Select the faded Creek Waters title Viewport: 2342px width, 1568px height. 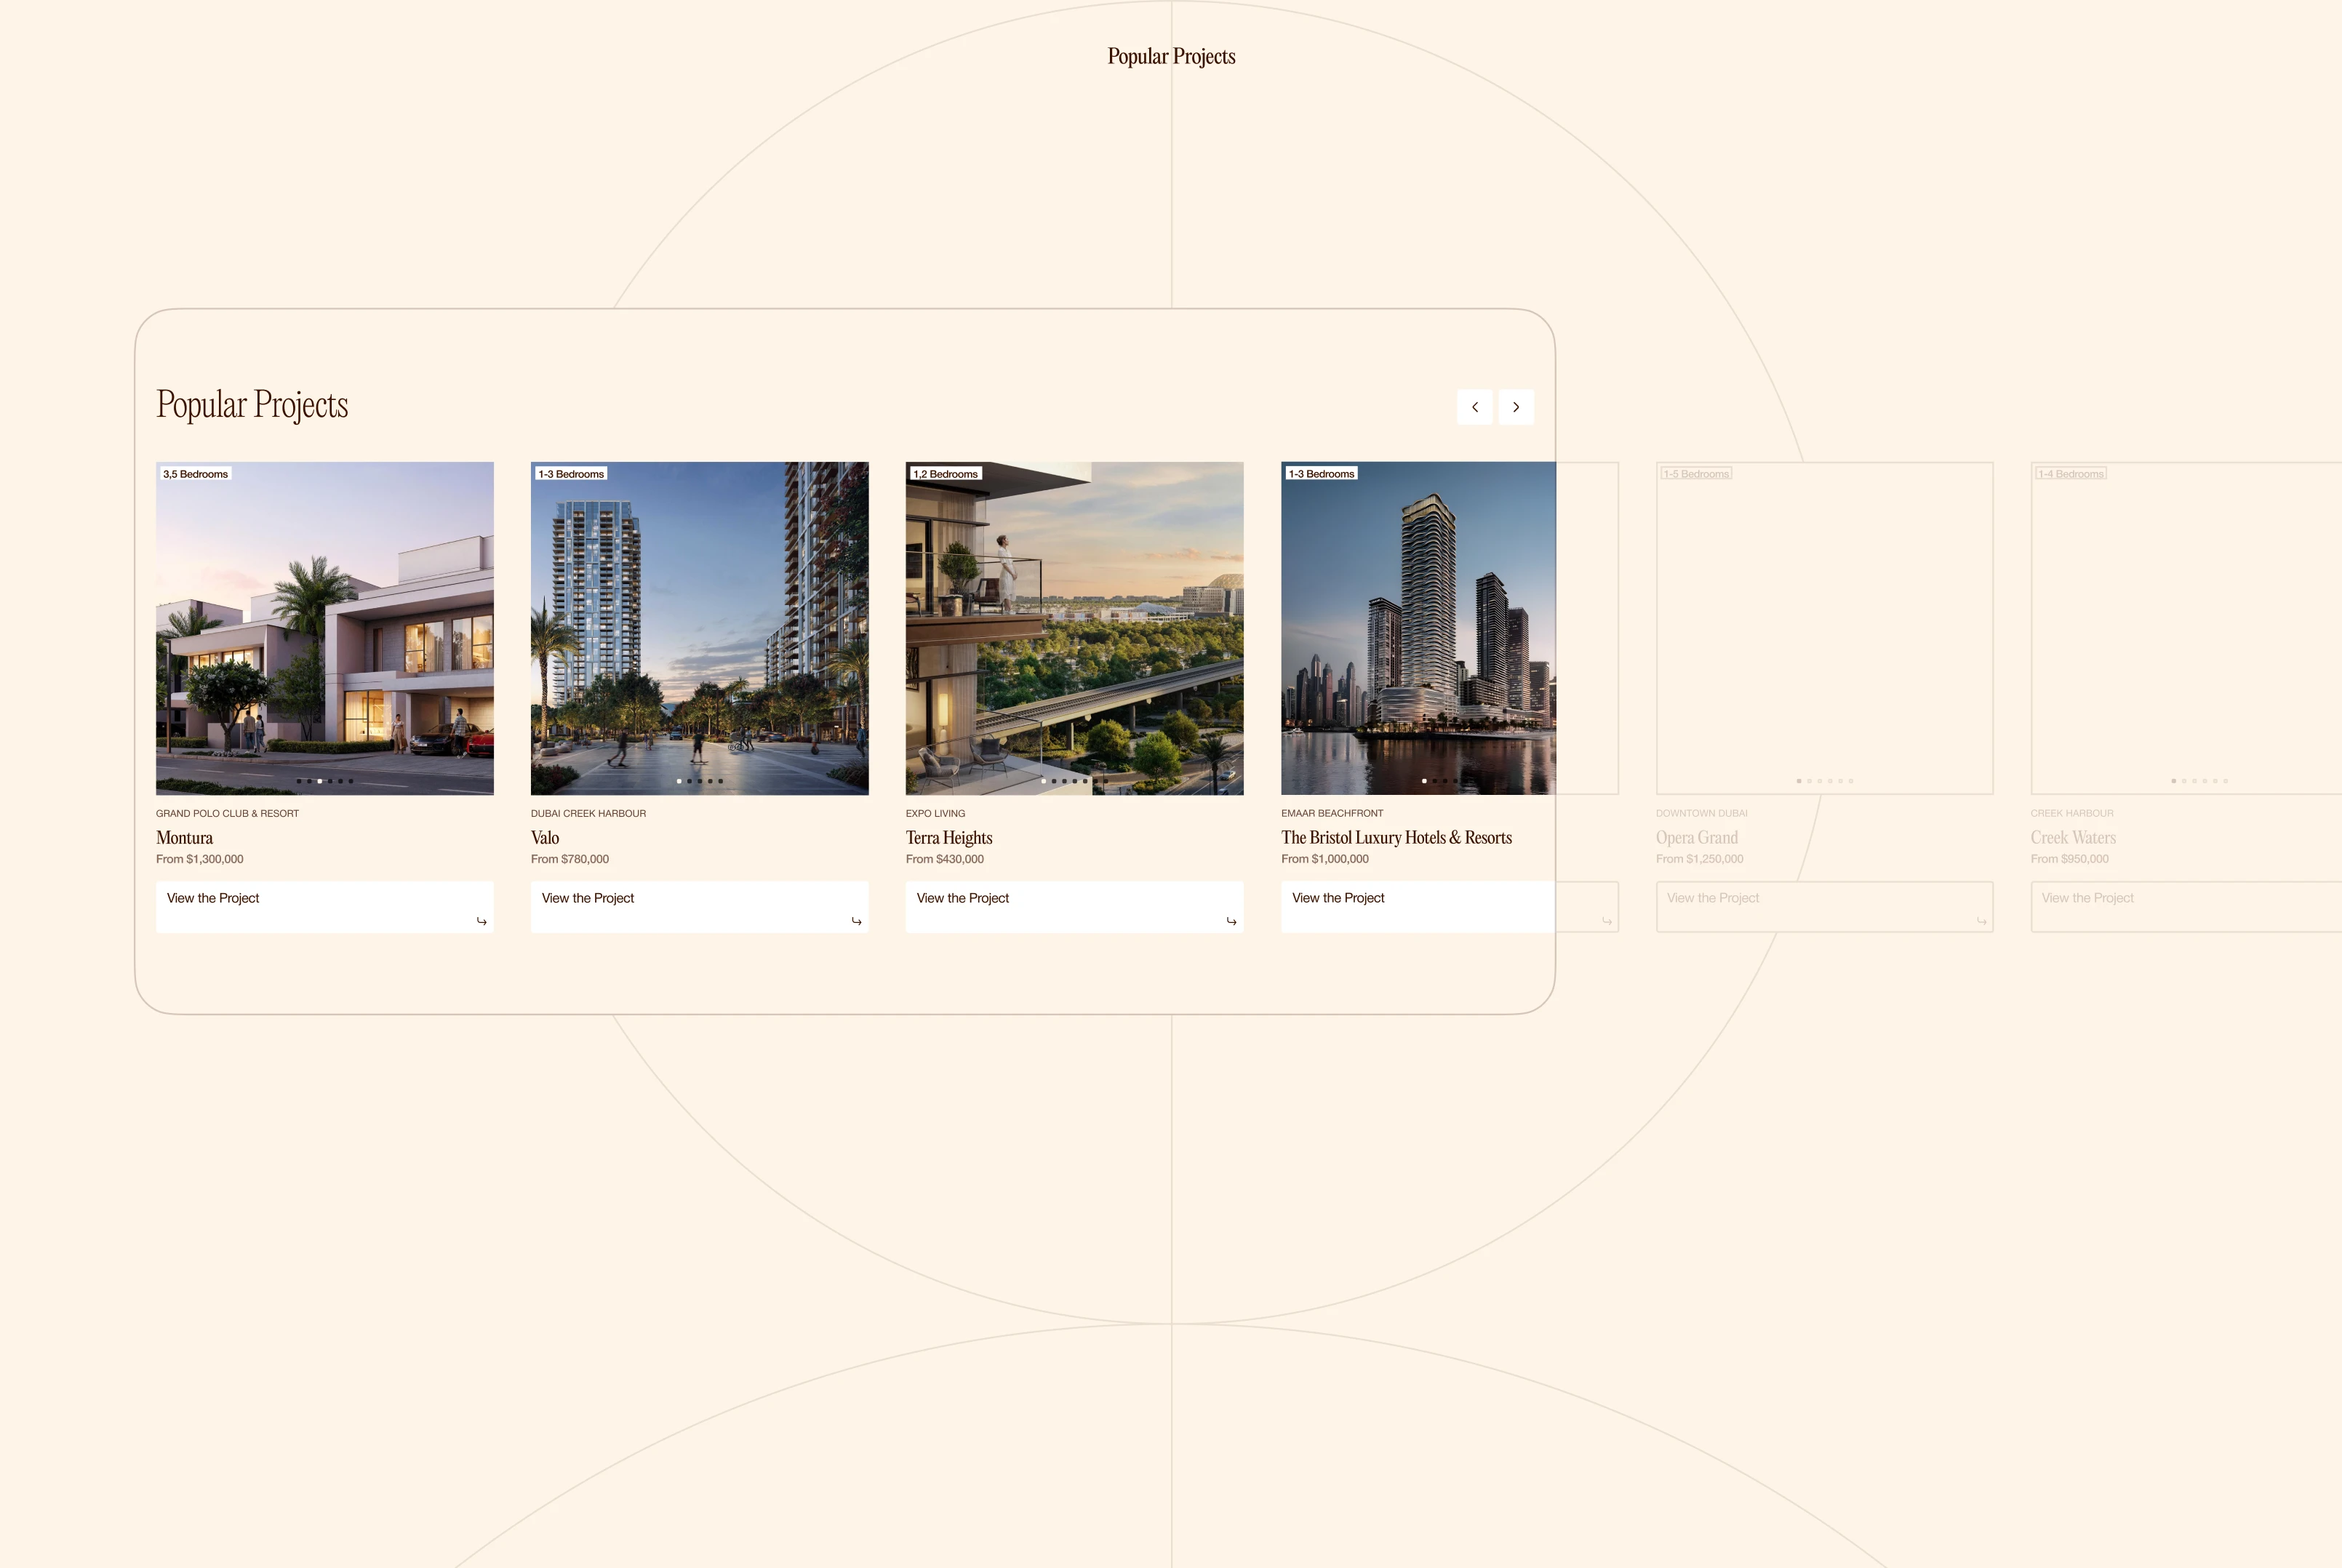point(2073,838)
